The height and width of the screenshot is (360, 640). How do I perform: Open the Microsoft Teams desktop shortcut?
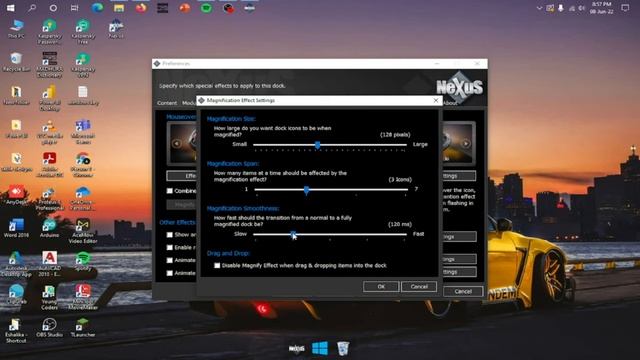tap(83, 131)
